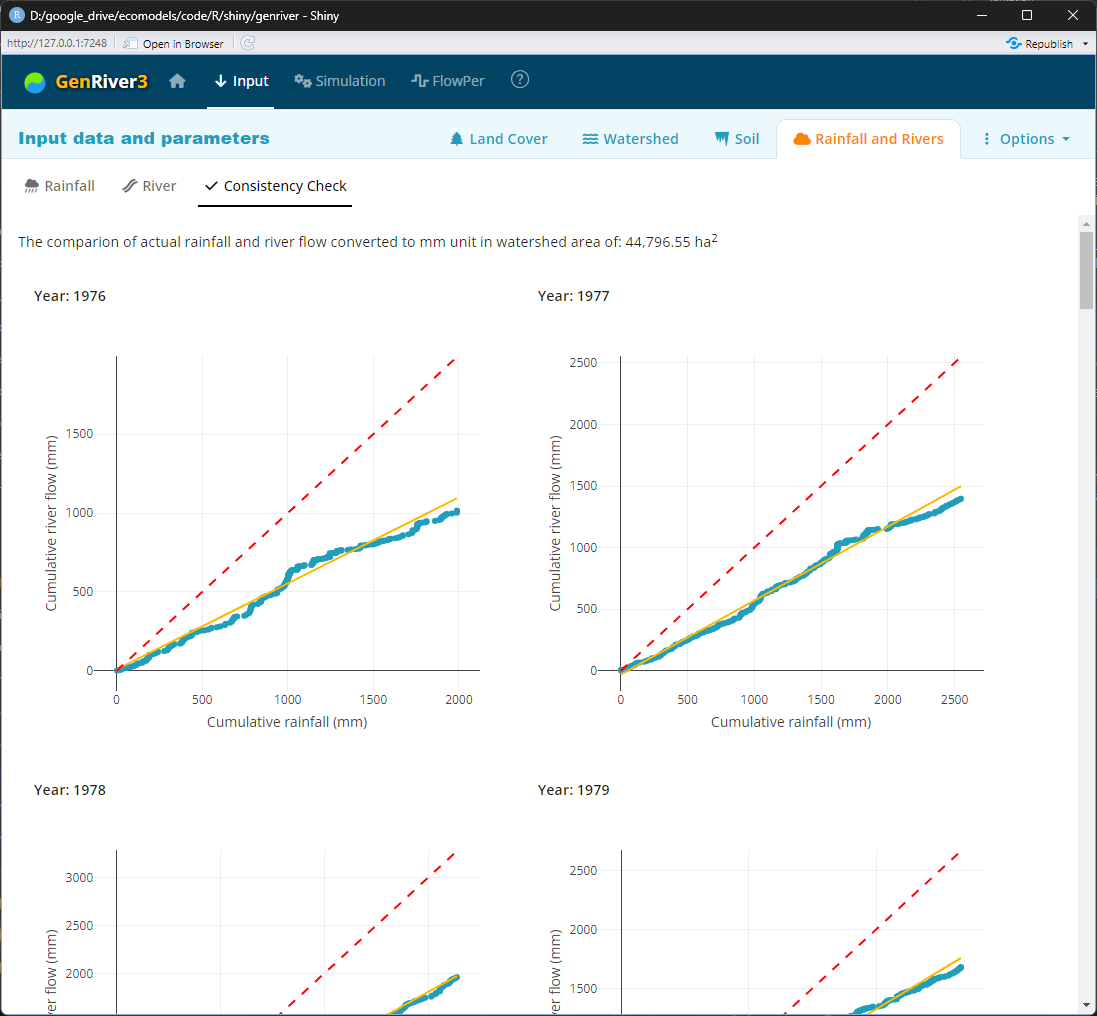Click the address bar URL 127.0.0.1:7248
The height and width of the screenshot is (1016, 1097).
click(x=57, y=43)
